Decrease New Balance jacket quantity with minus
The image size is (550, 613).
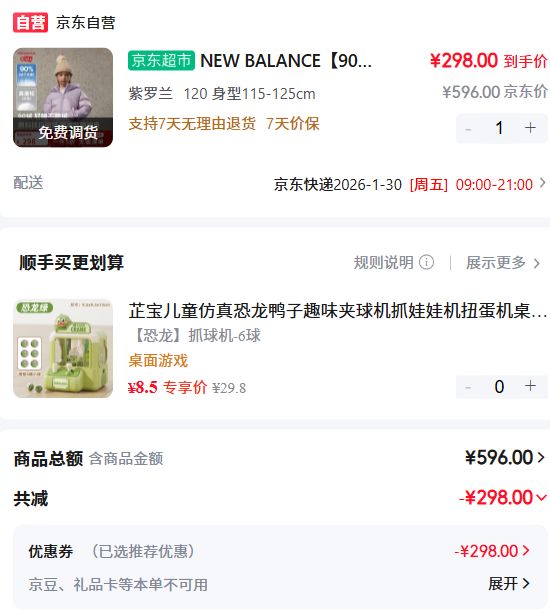coord(468,129)
